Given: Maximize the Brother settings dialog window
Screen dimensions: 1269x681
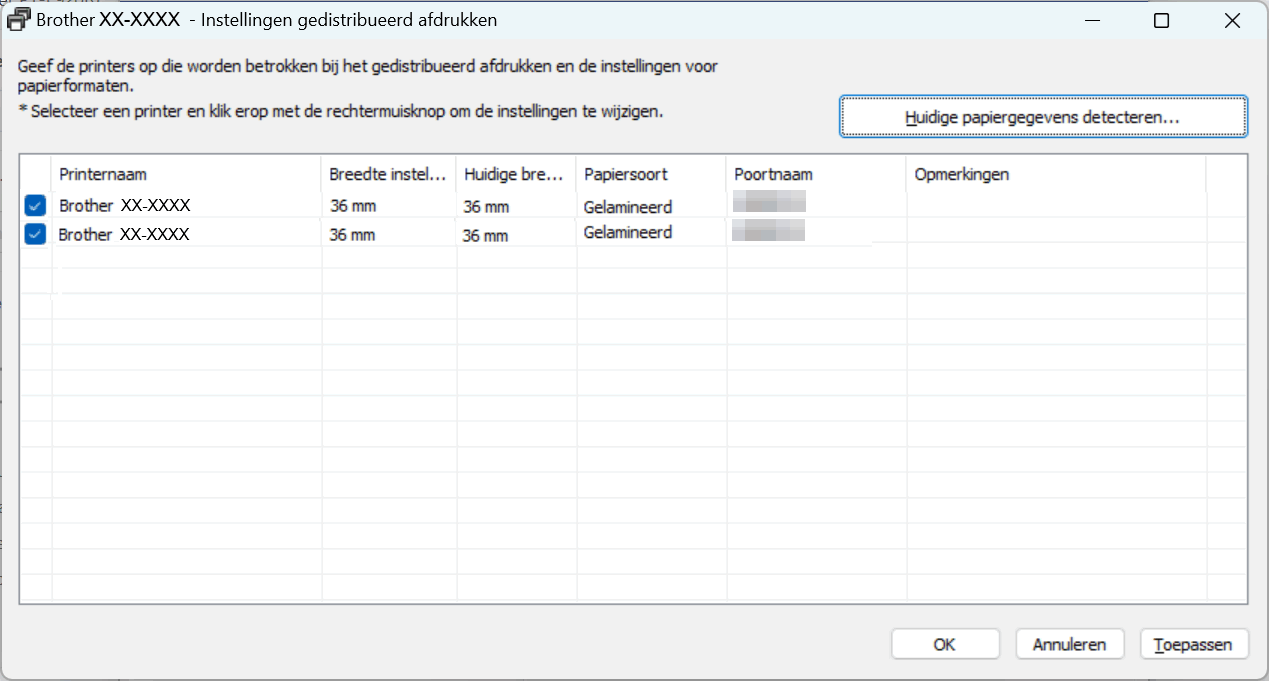Looking at the screenshot, I should click(1161, 20).
